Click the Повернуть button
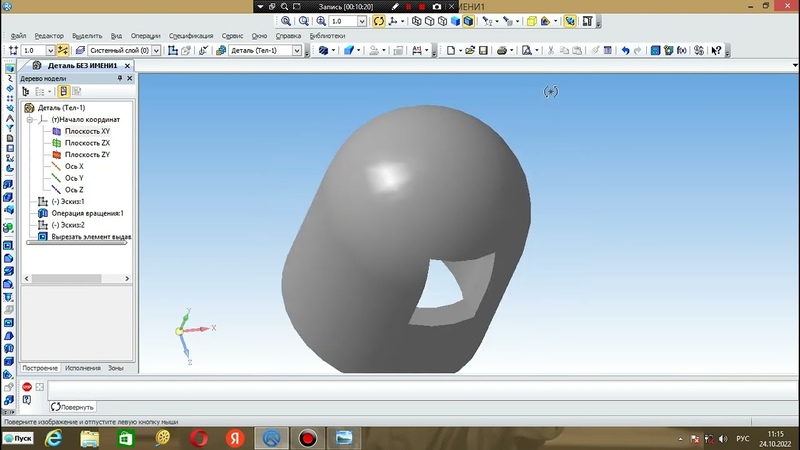Screen dimensions: 800x450 (73, 407)
